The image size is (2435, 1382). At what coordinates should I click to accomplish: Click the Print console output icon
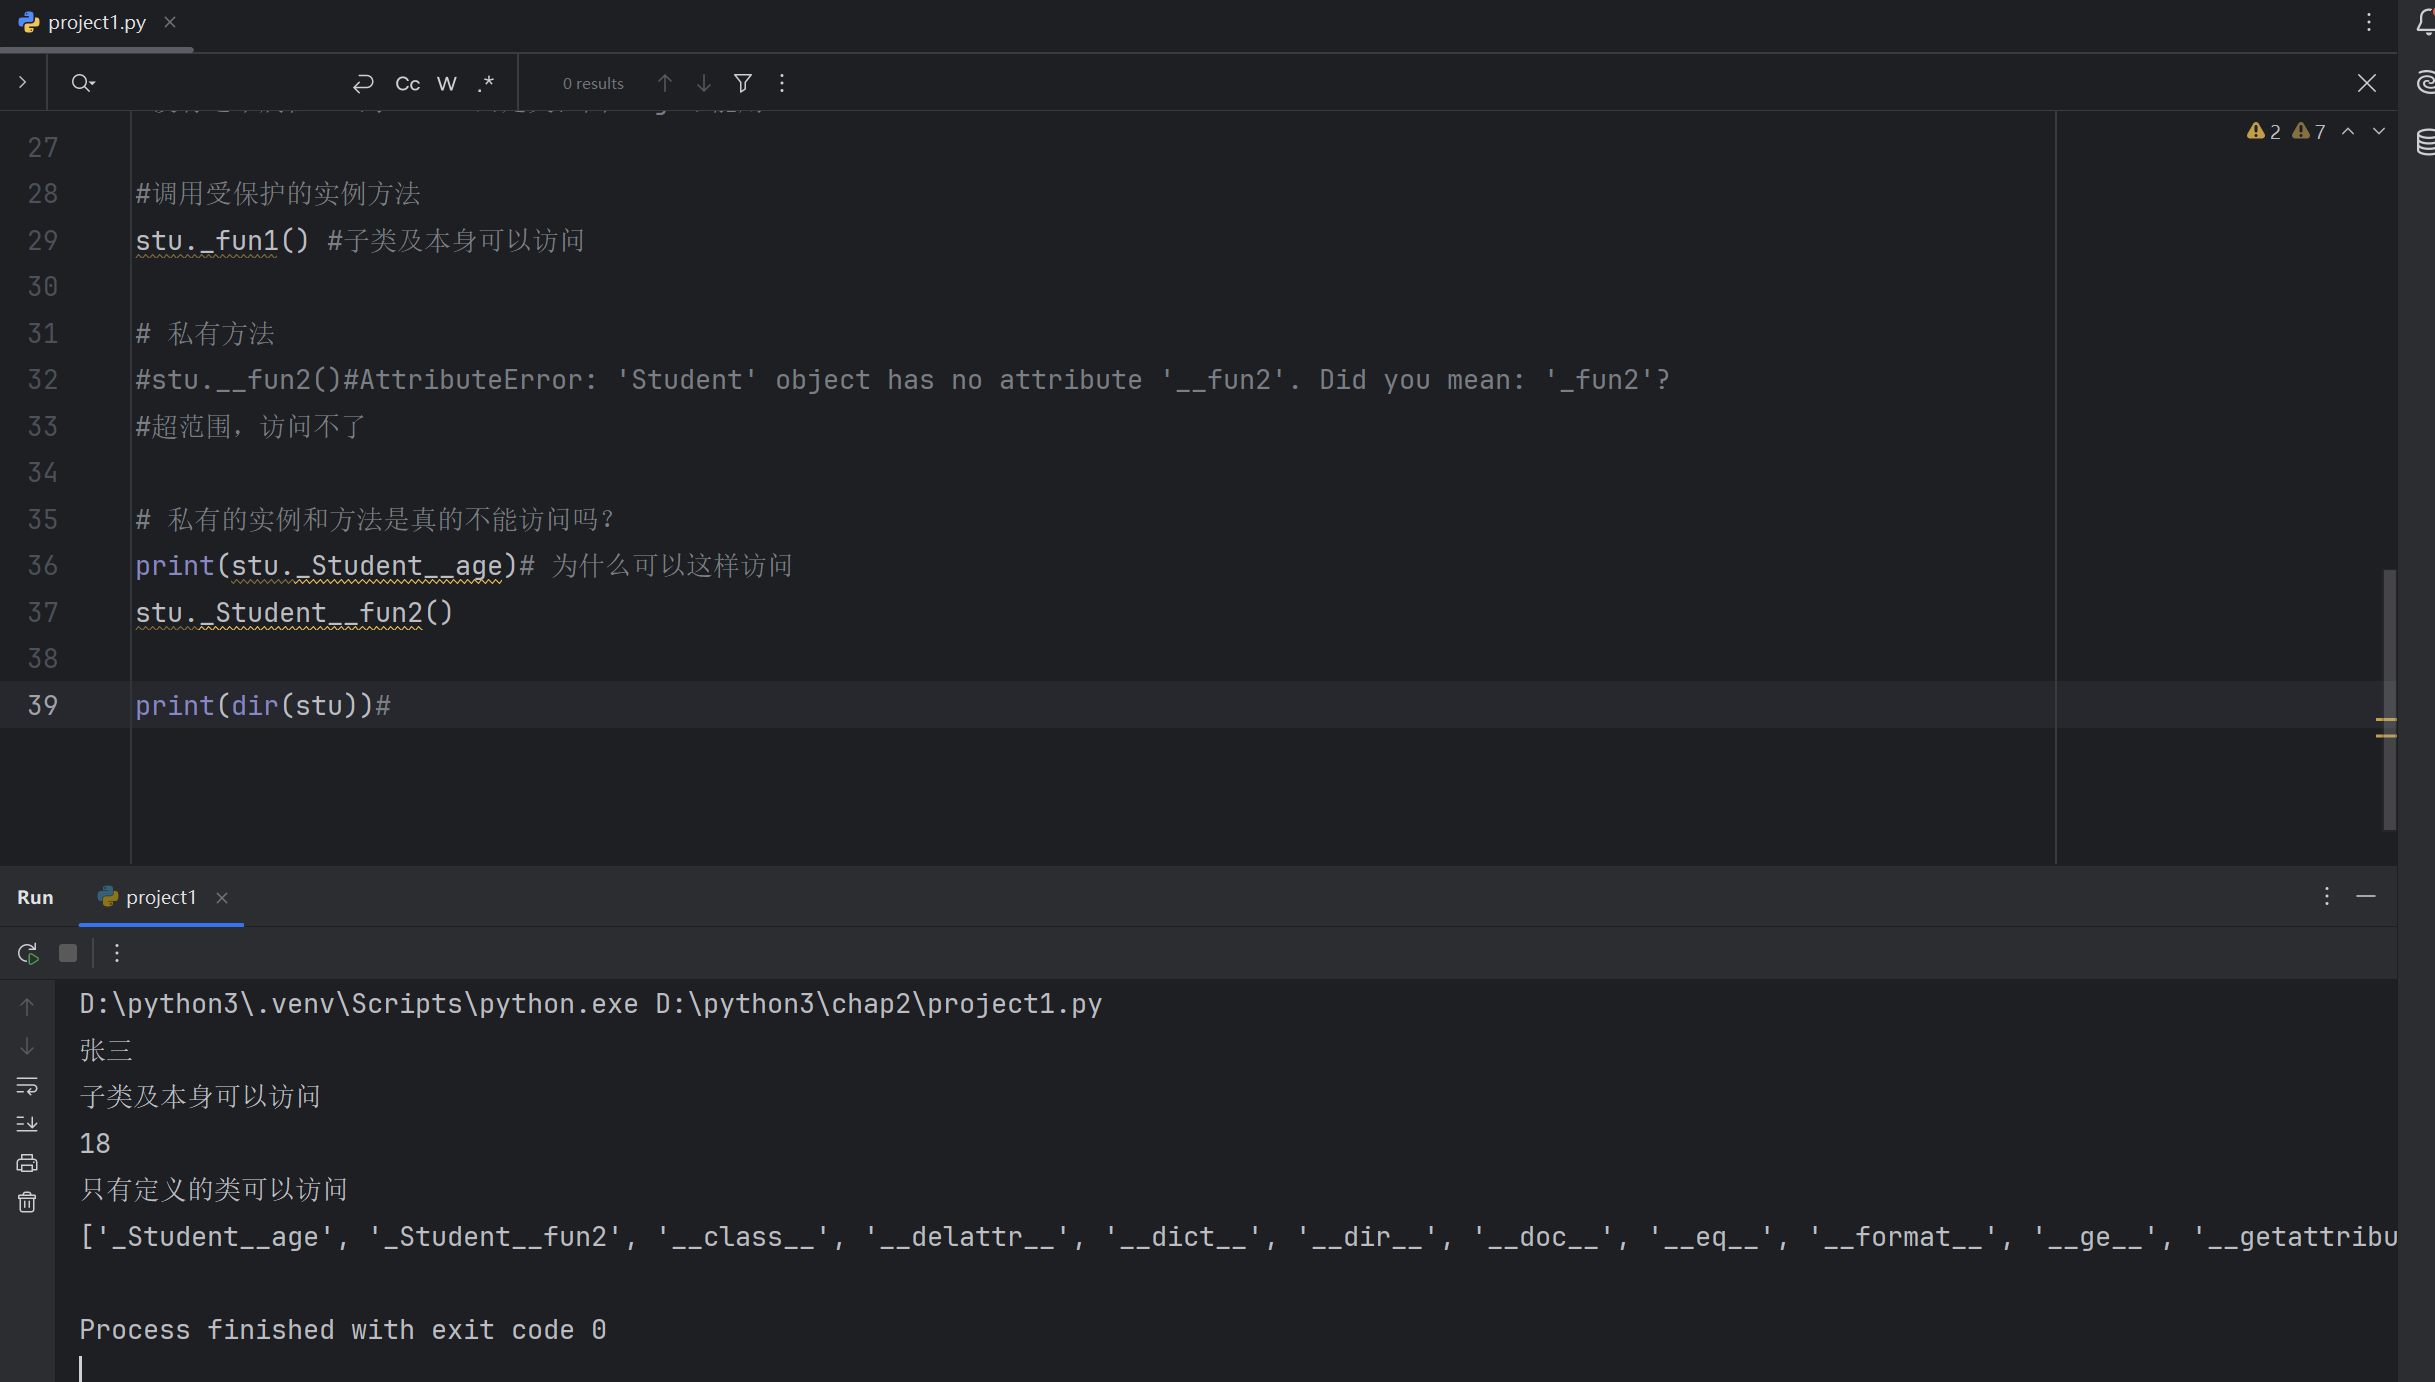(27, 1163)
